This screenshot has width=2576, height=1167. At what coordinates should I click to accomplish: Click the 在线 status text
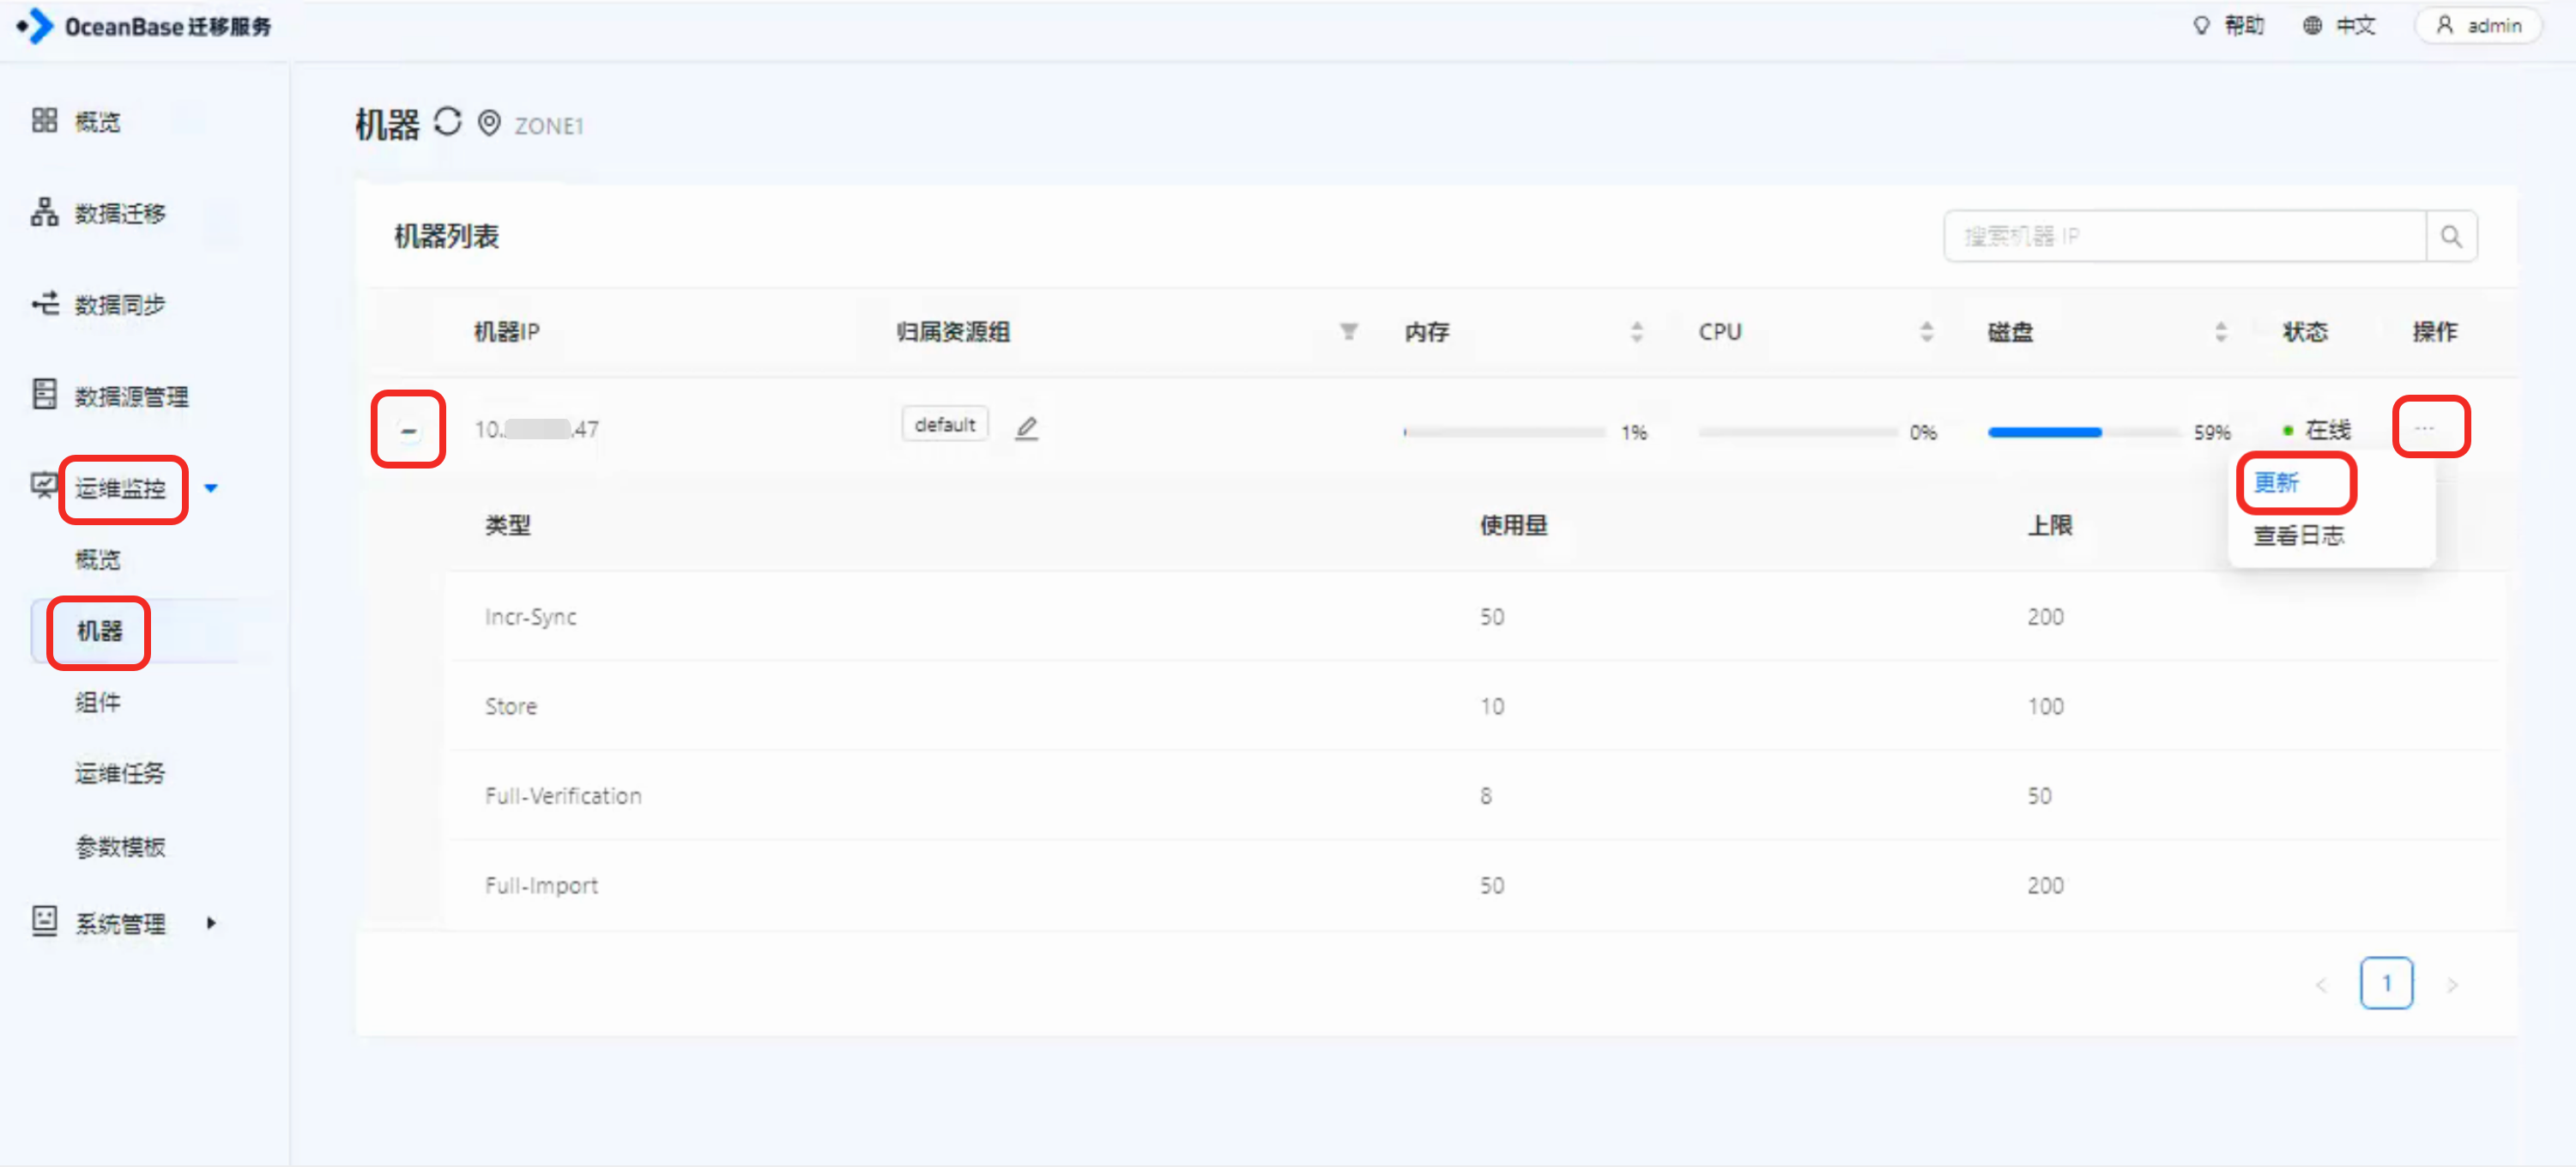pos(2327,430)
